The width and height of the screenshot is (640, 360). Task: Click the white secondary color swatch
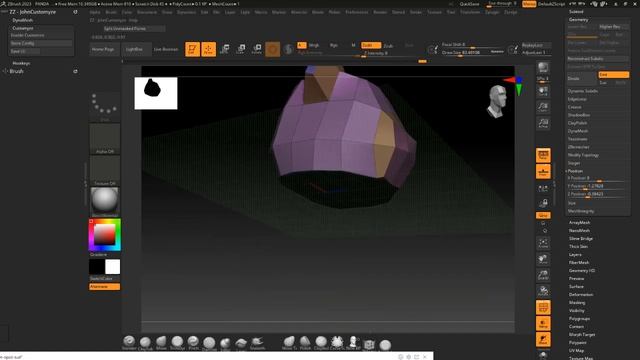coord(113,267)
